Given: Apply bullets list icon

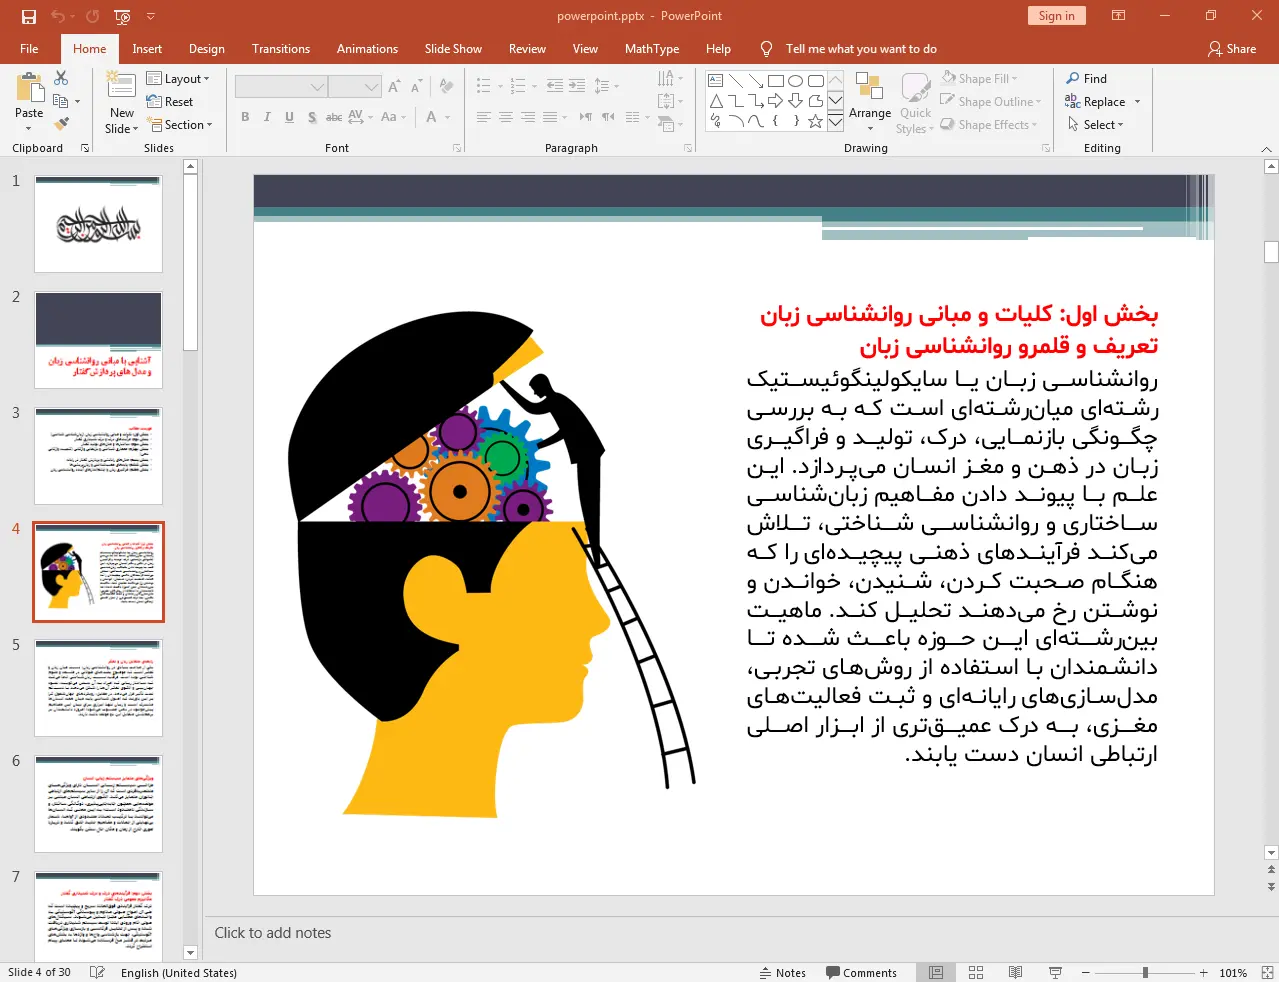Looking at the screenshot, I should click(x=483, y=87).
